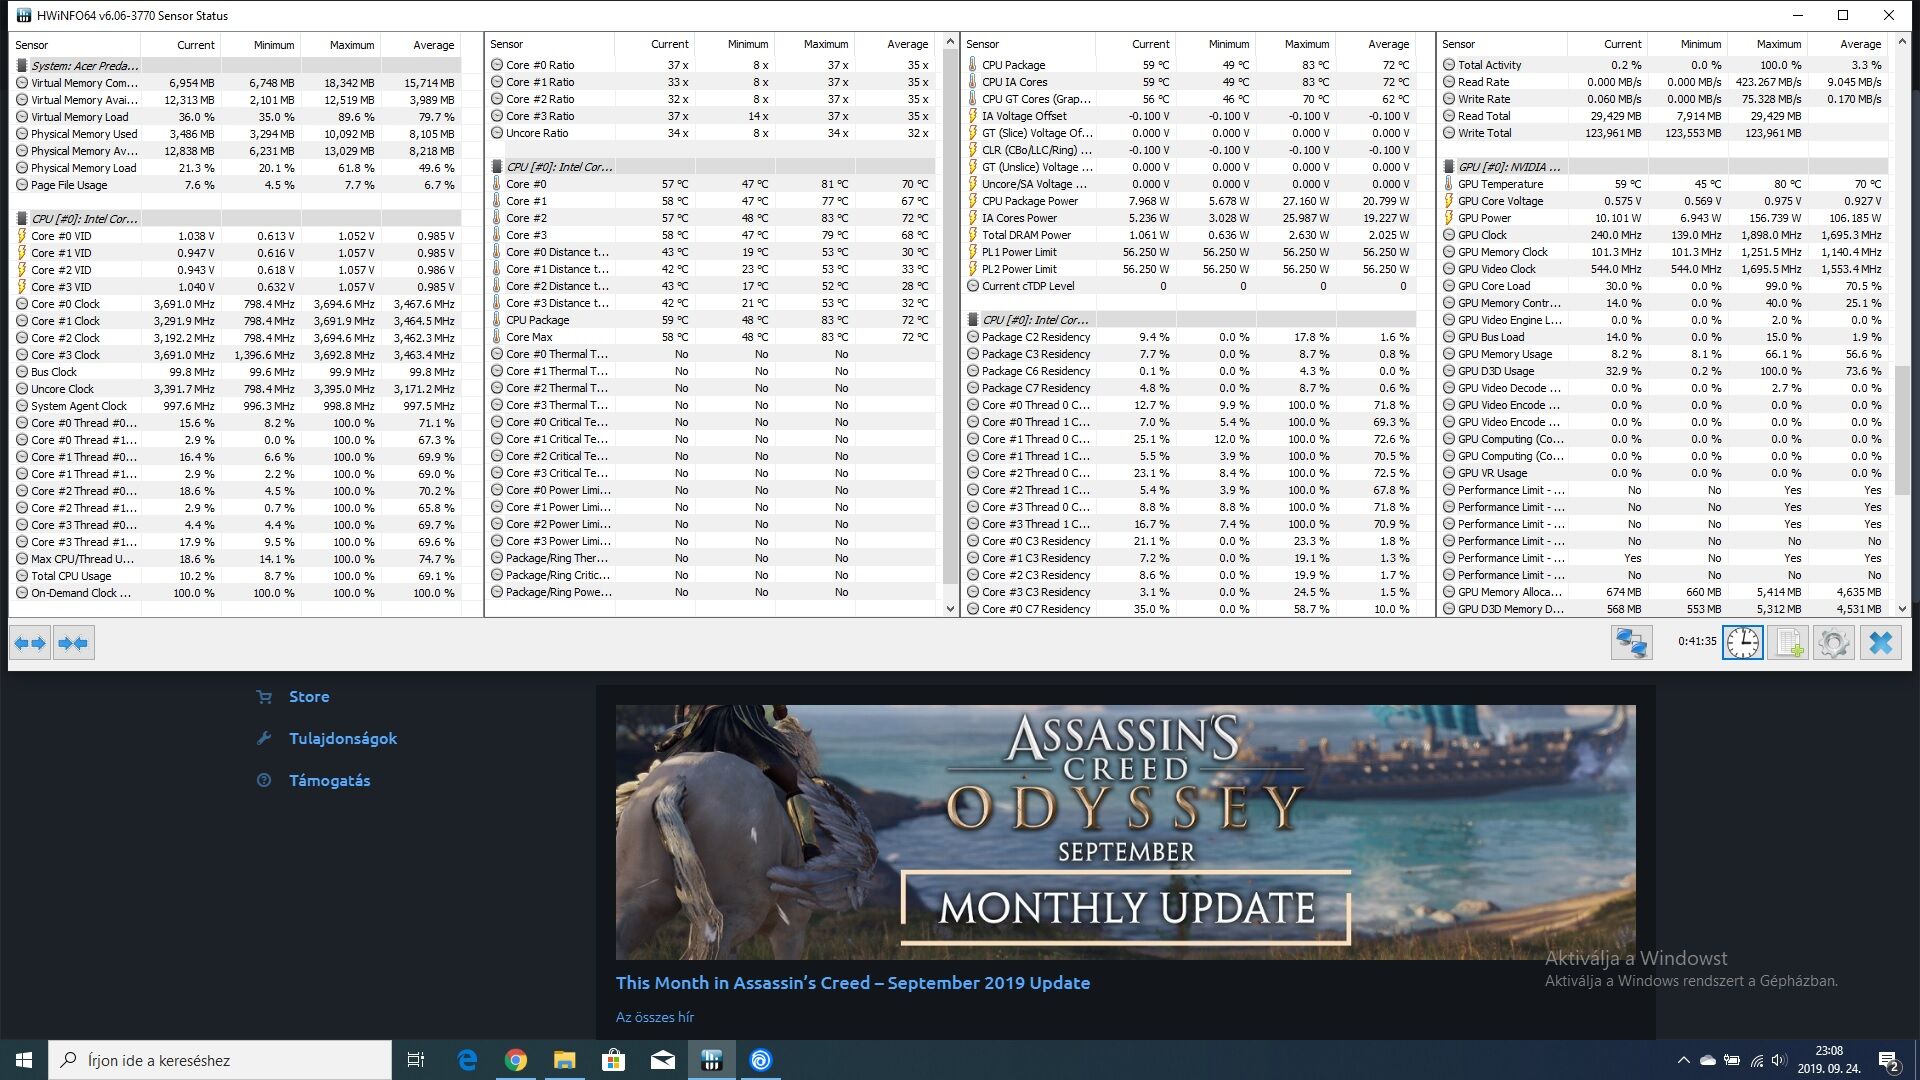The image size is (1920, 1080).
Task: Open File Explorer from taskbar
Action: click(x=565, y=1060)
